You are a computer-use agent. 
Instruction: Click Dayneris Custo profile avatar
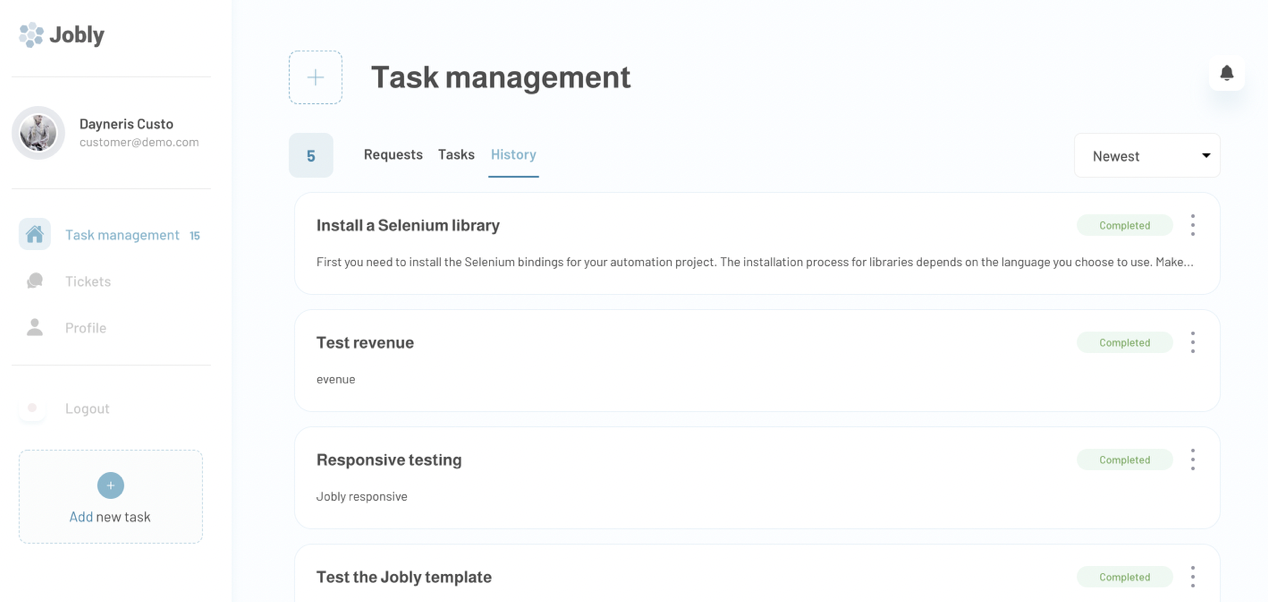pyautogui.click(x=38, y=133)
